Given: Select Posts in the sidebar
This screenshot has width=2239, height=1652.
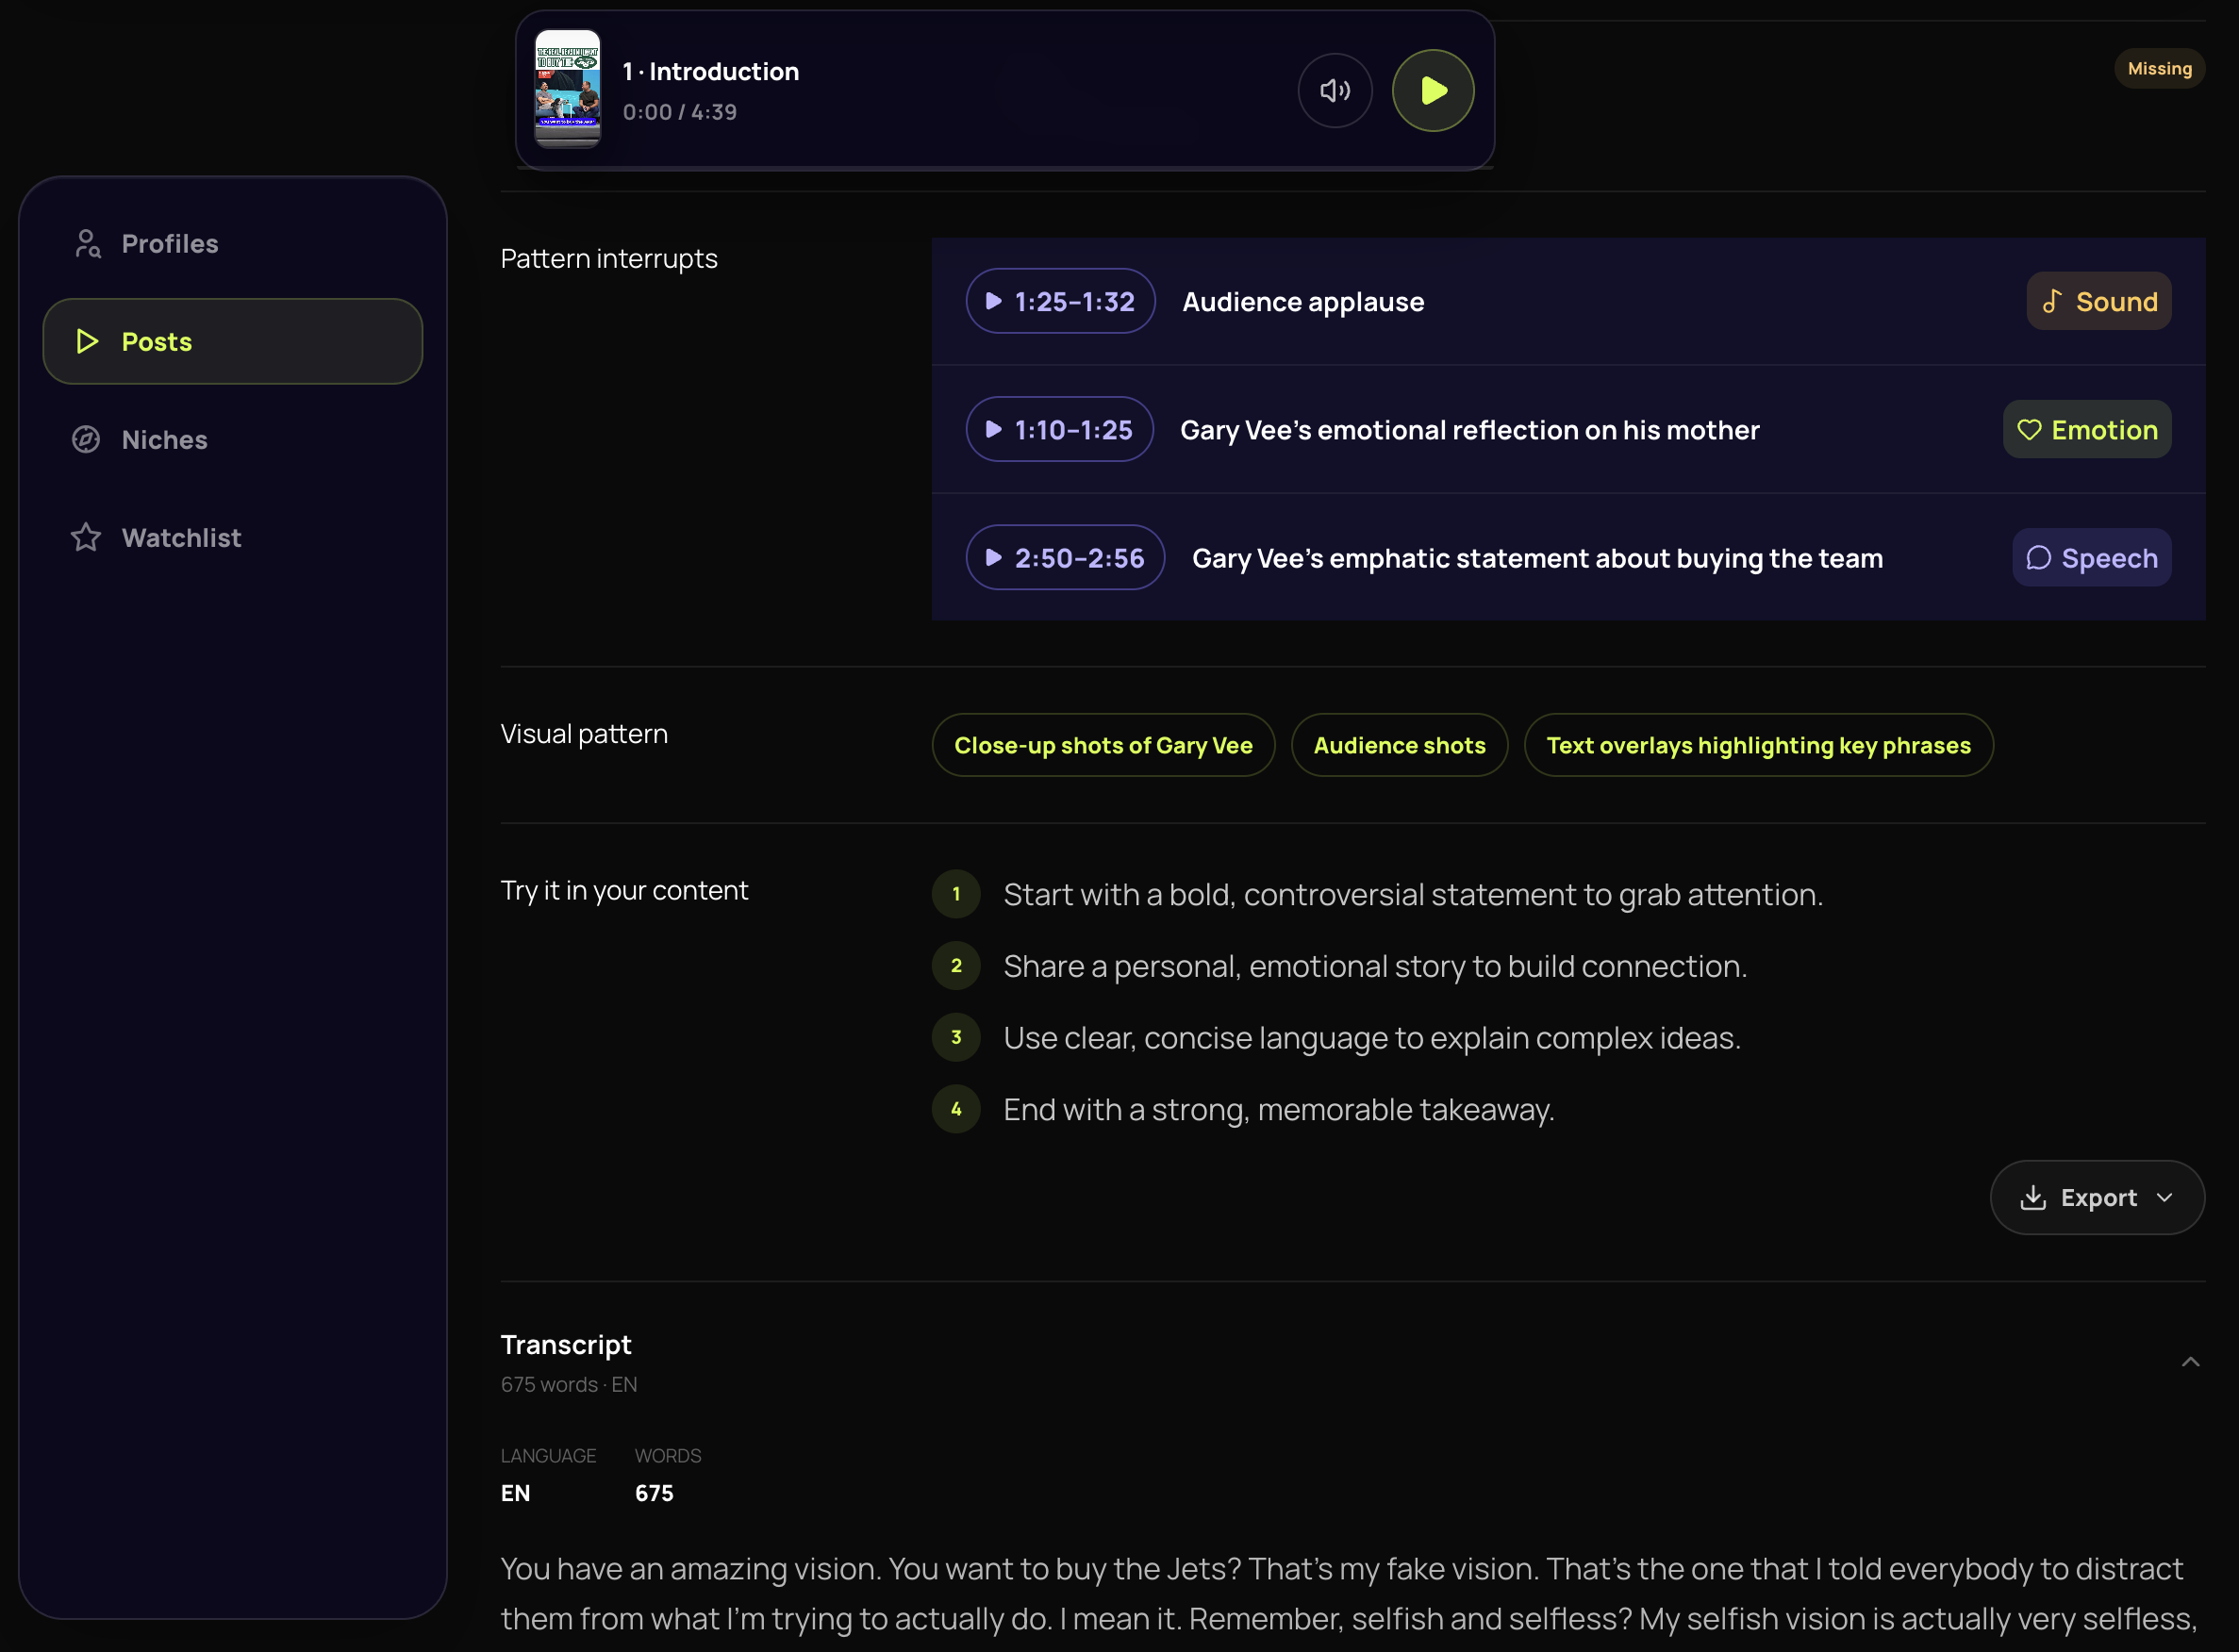Looking at the screenshot, I should (232, 341).
